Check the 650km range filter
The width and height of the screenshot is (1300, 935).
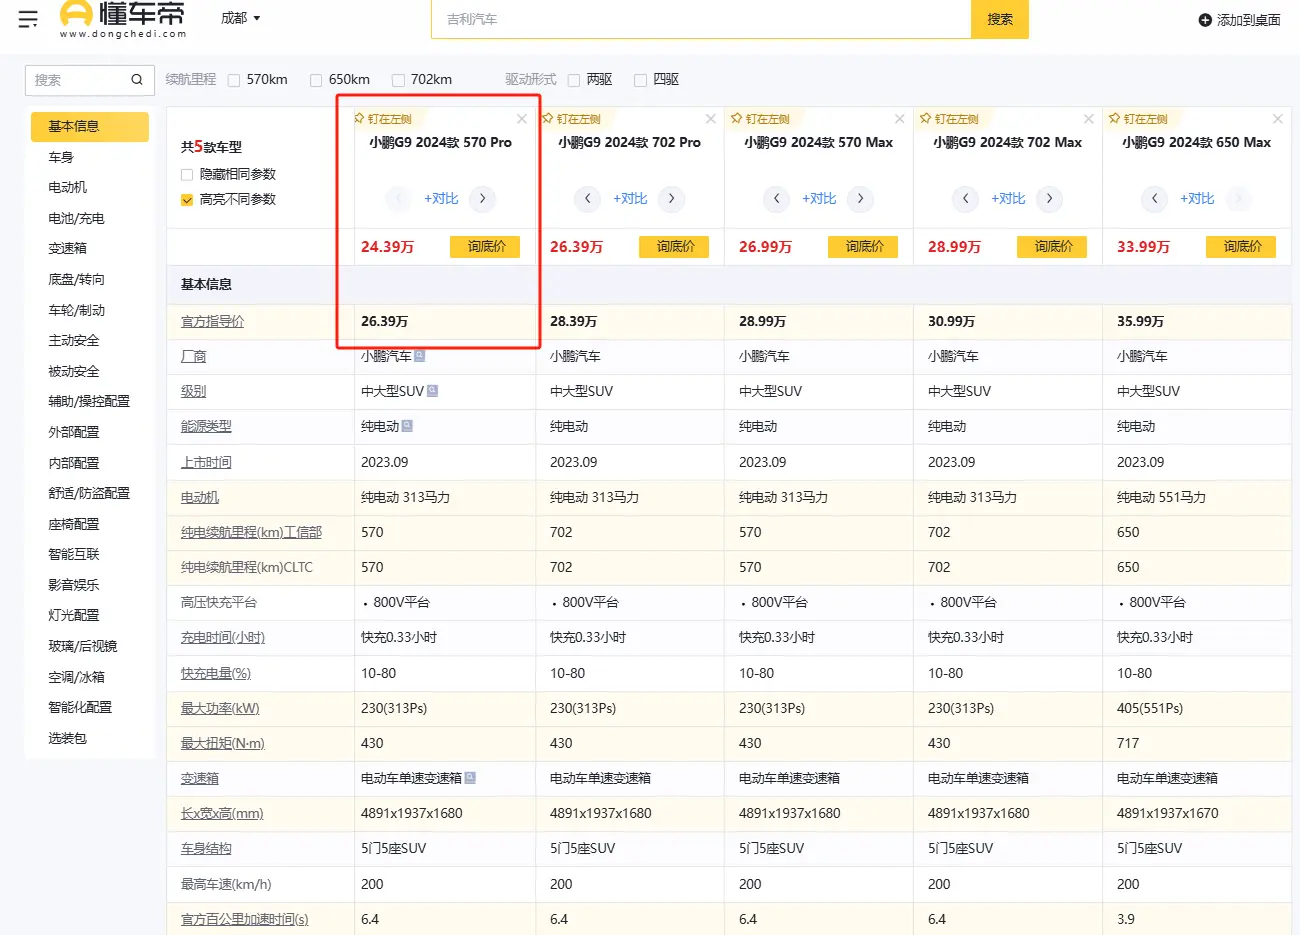click(316, 80)
